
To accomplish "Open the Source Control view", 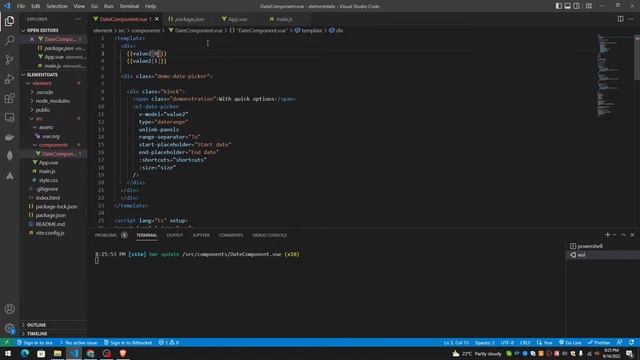I will [9, 60].
